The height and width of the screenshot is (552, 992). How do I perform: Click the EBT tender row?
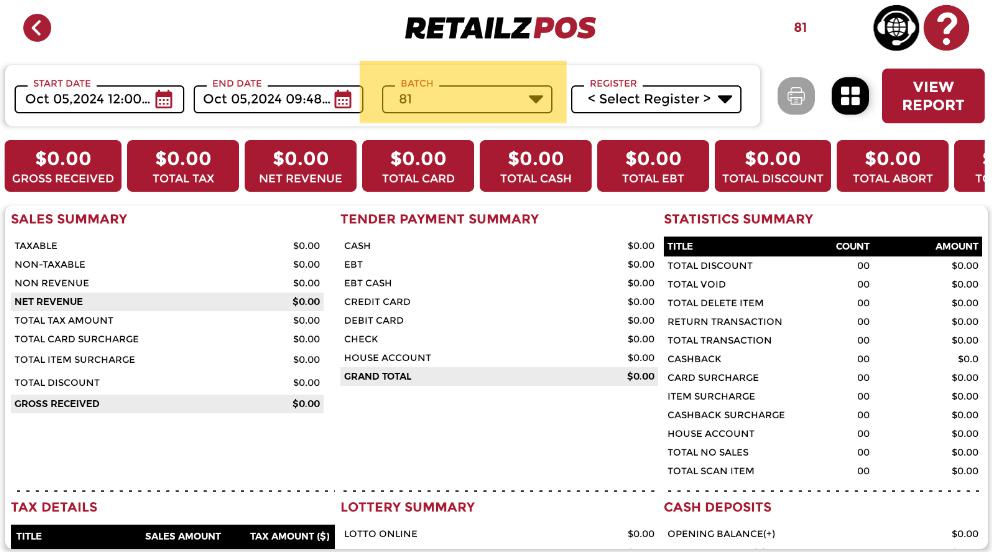coord(499,264)
